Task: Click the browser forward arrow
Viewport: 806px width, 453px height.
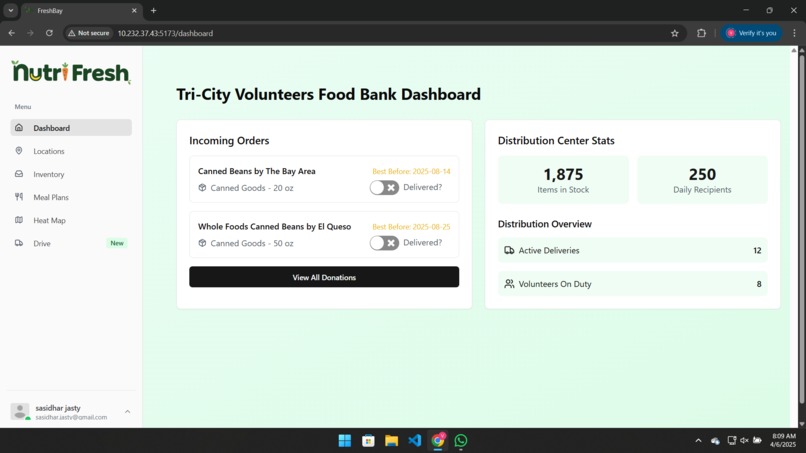Action: point(30,33)
